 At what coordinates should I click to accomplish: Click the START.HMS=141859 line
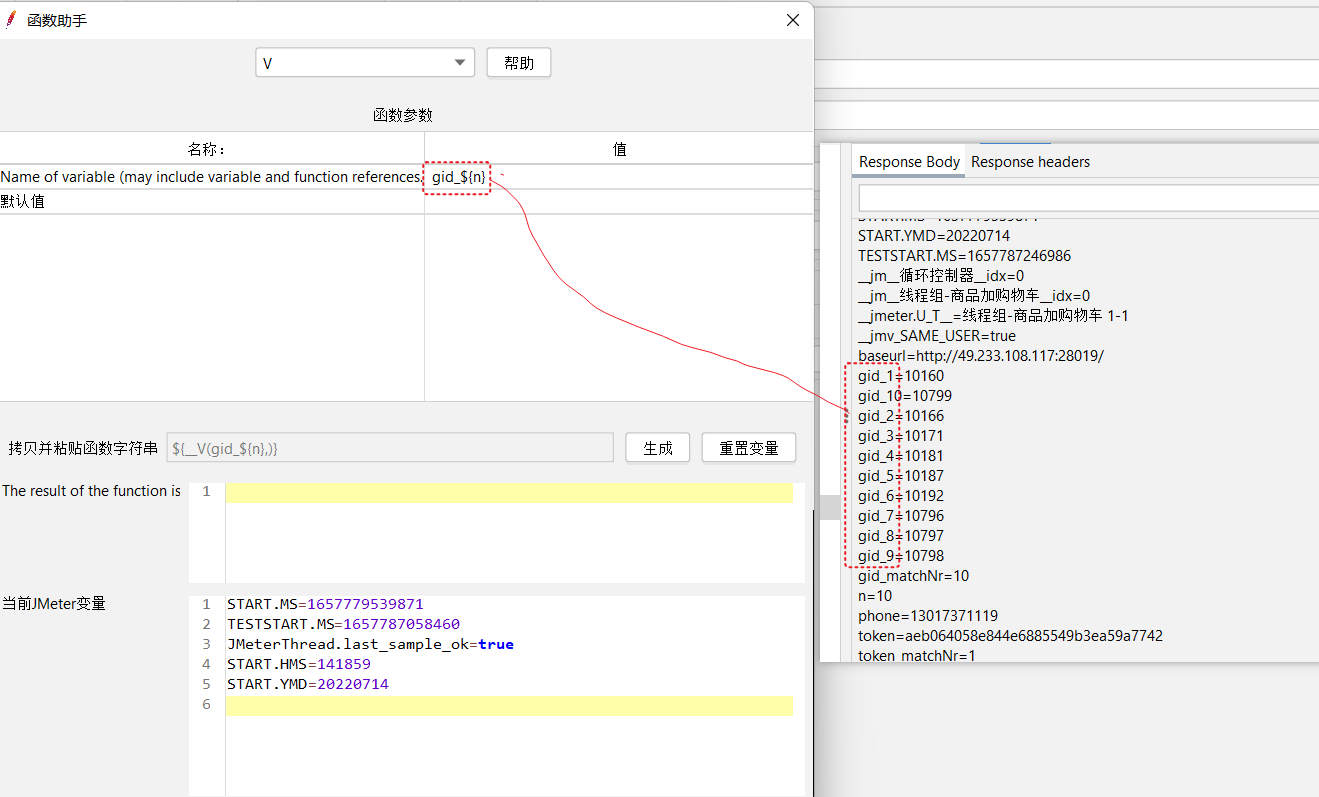point(298,664)
